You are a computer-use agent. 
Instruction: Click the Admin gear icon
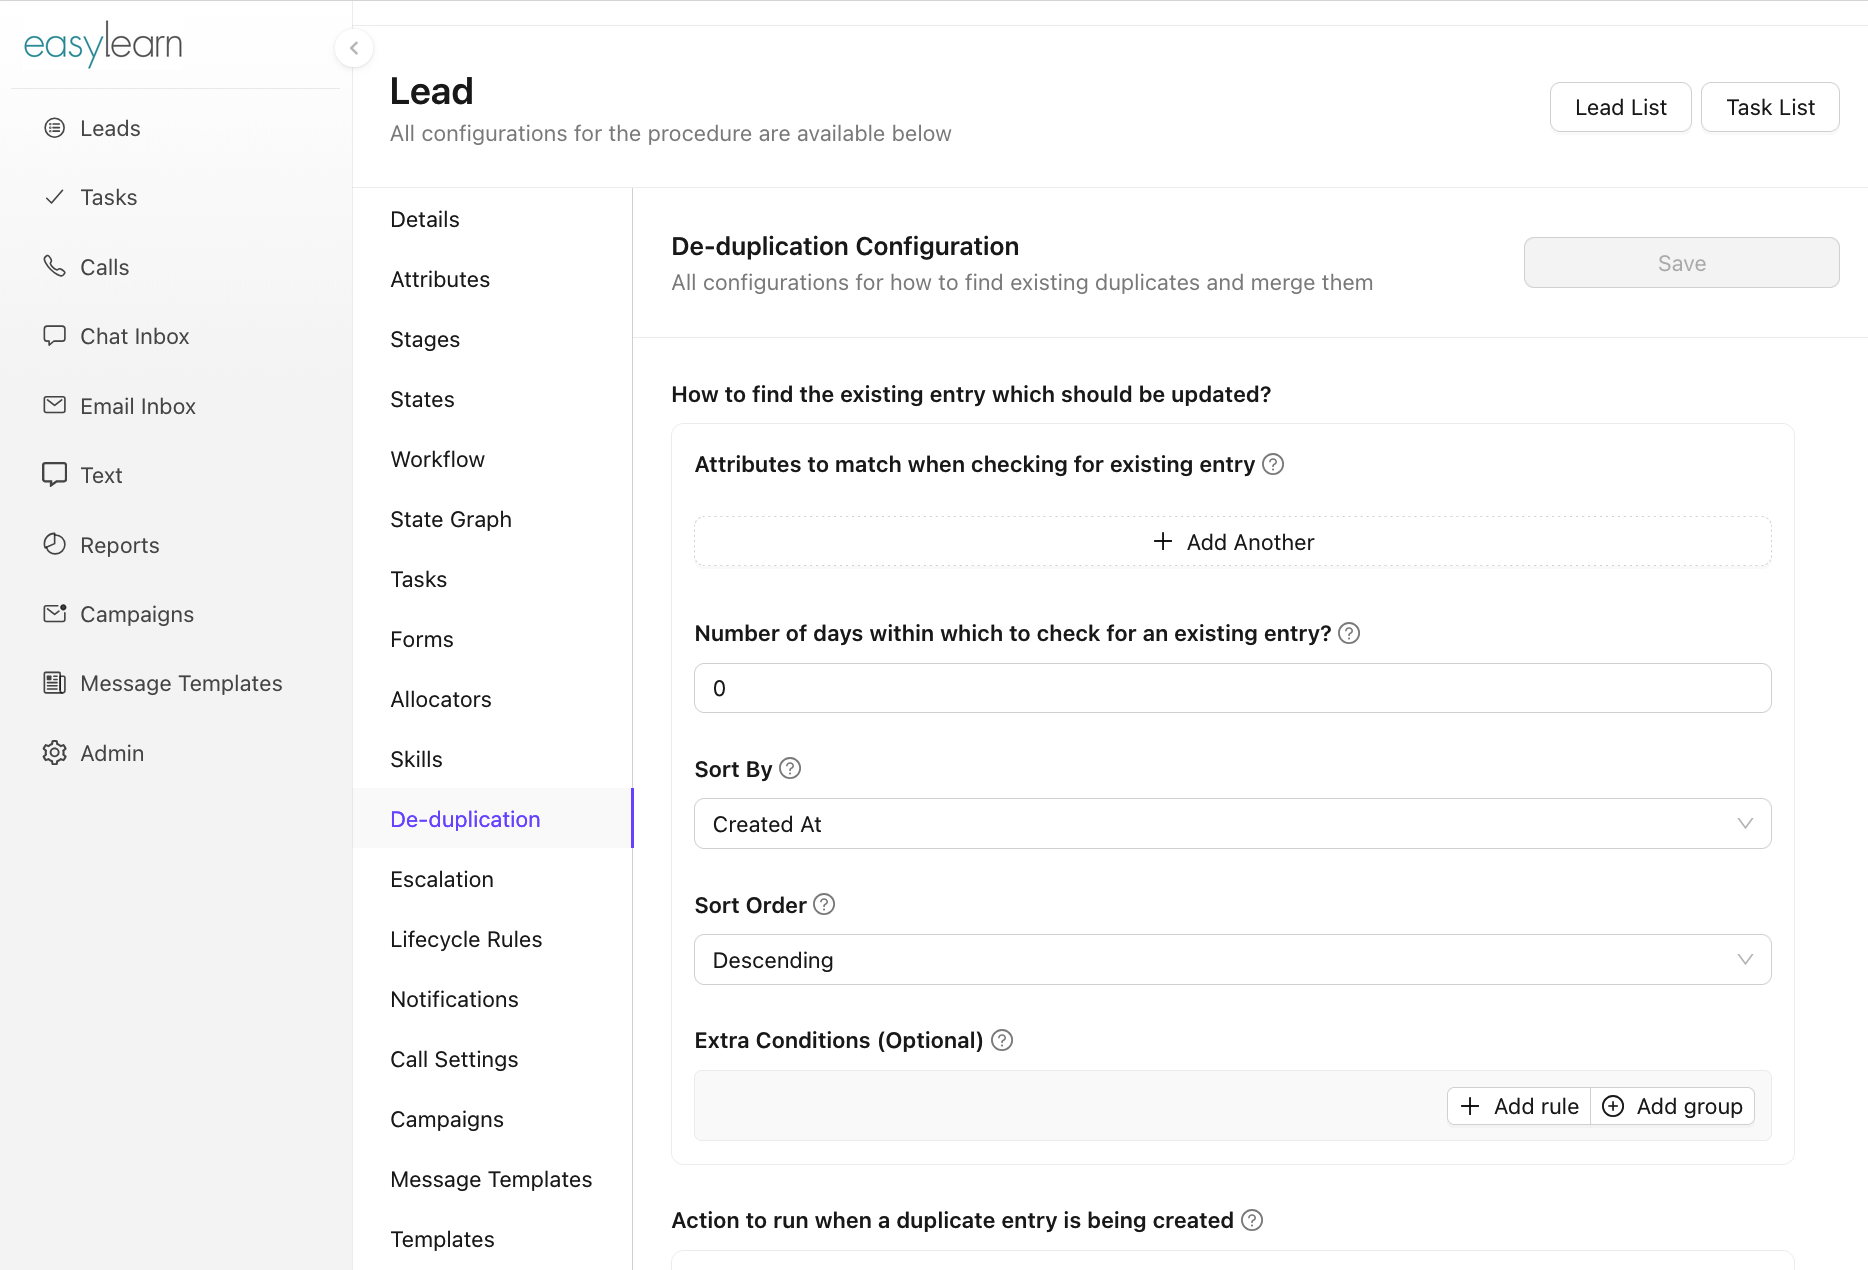(x=55, y=752)
